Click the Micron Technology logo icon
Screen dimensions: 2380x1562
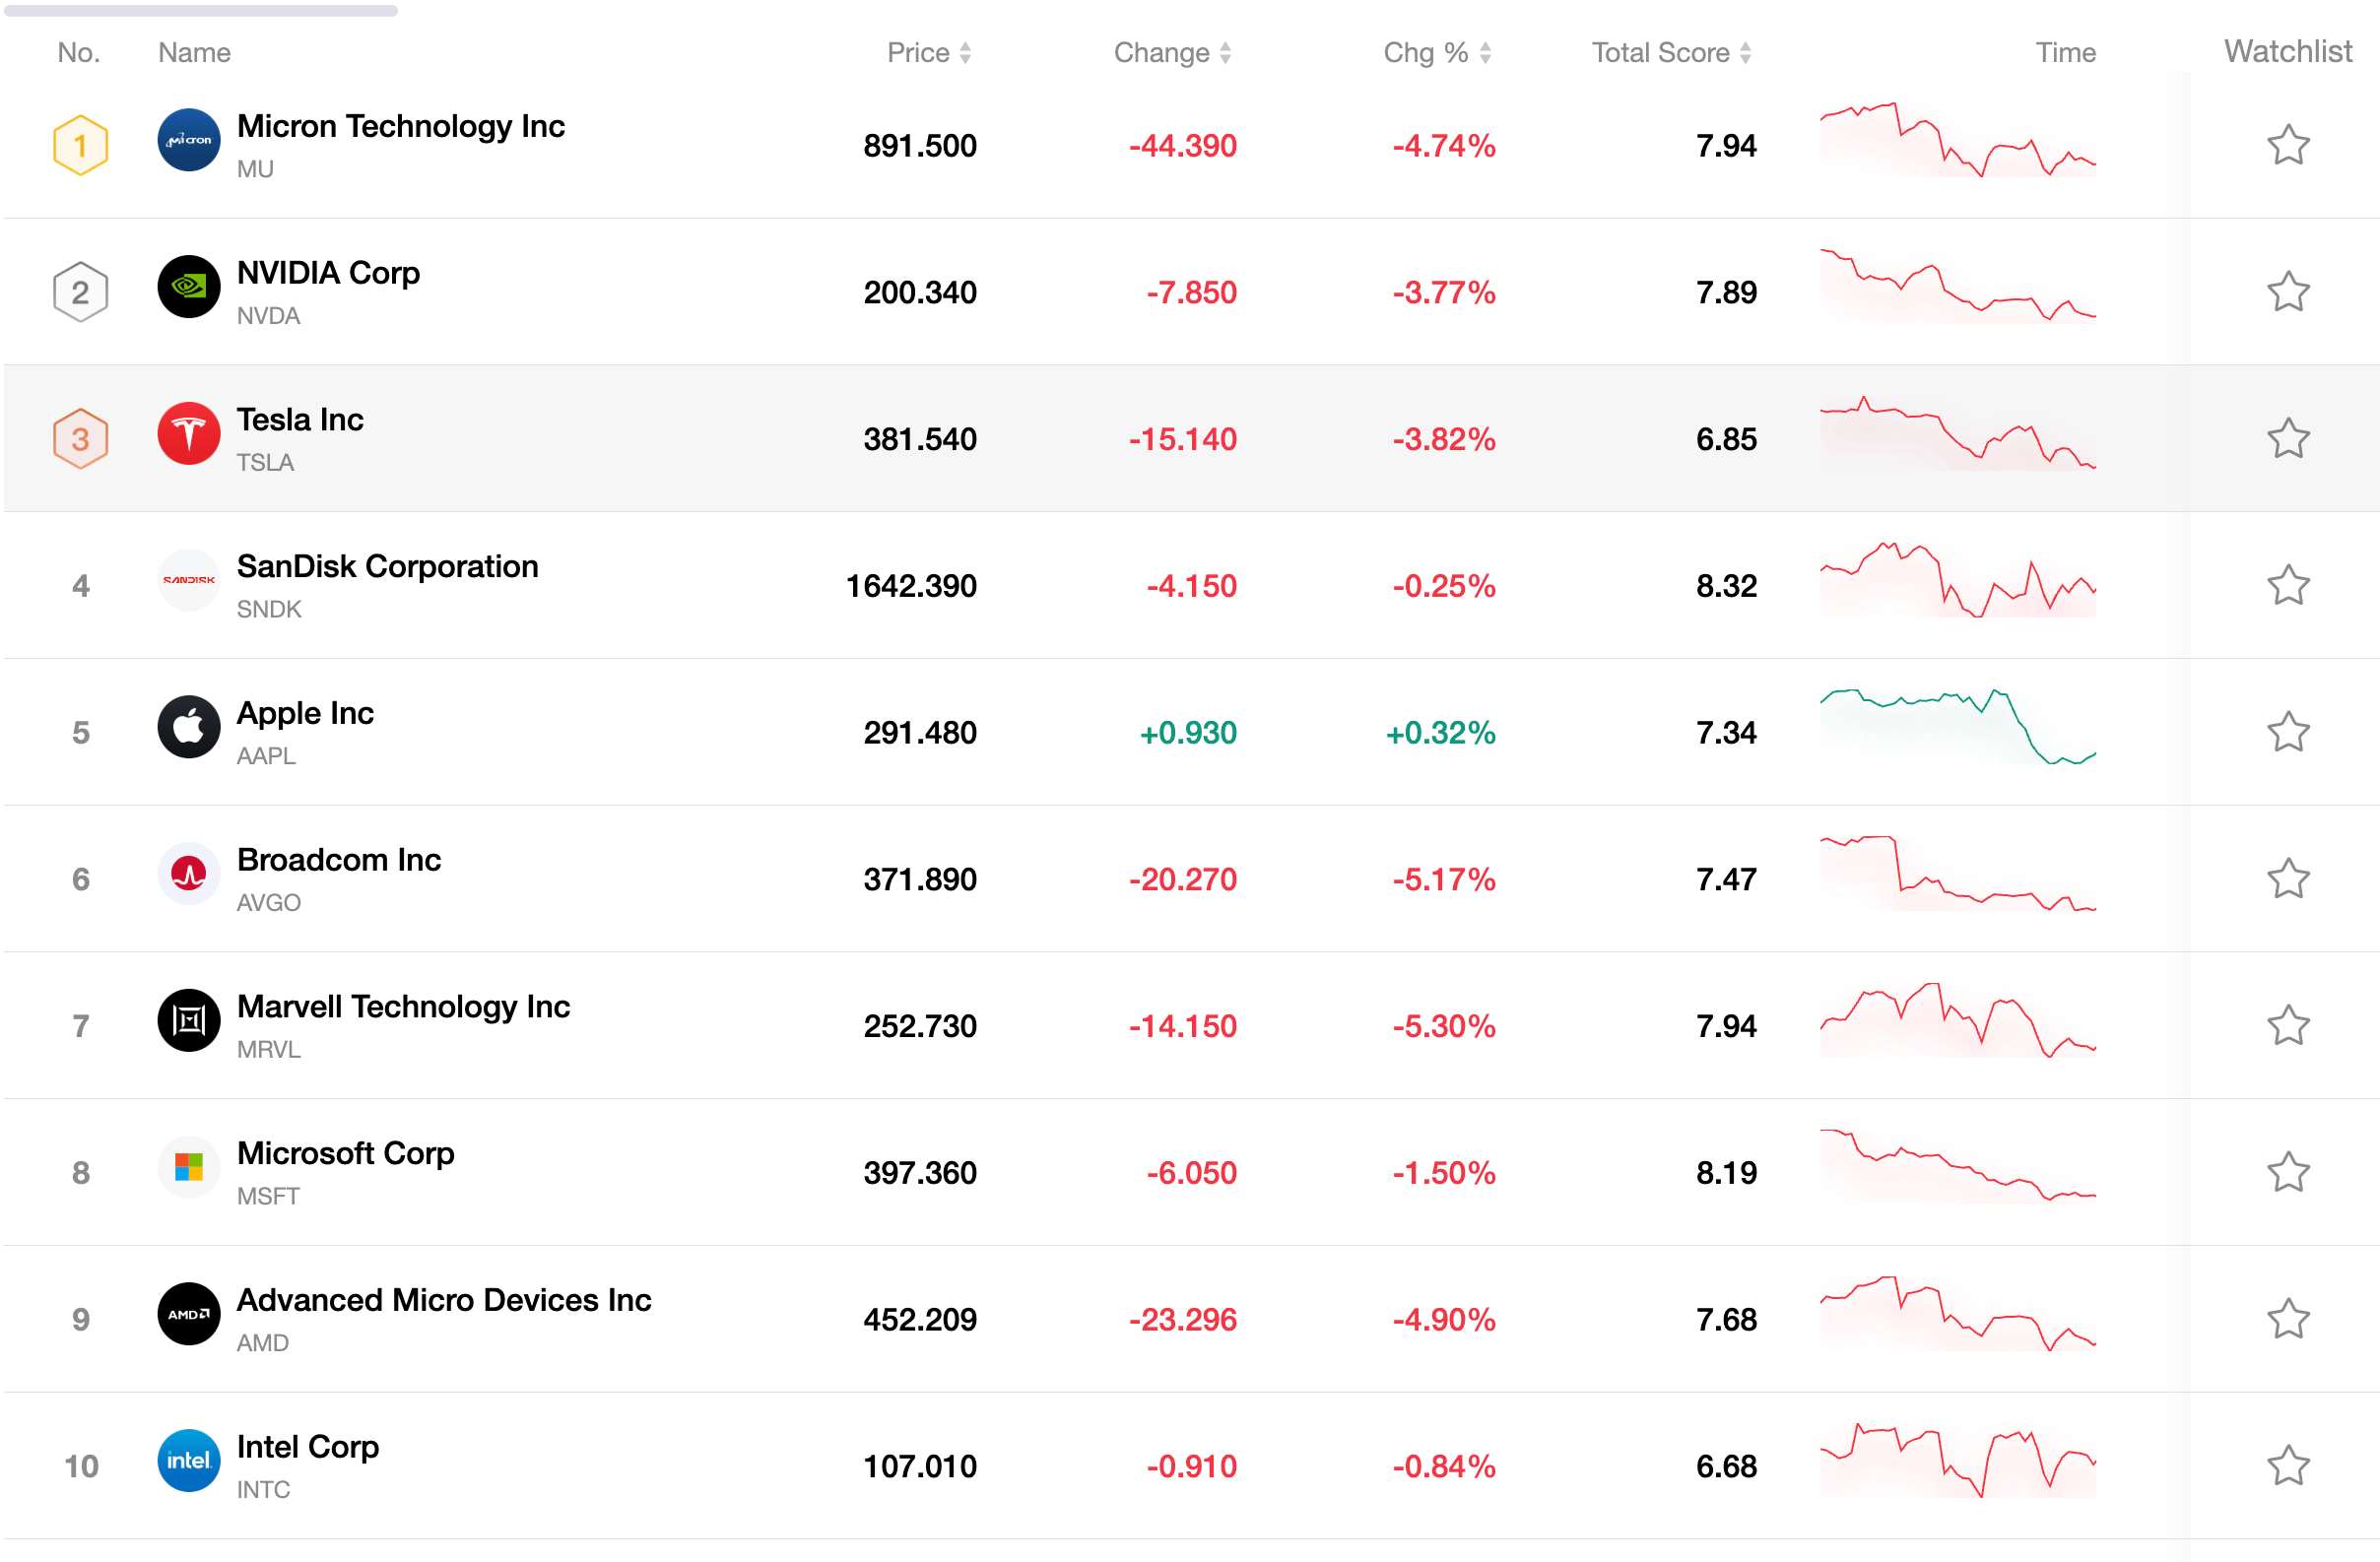pos(189,140)
